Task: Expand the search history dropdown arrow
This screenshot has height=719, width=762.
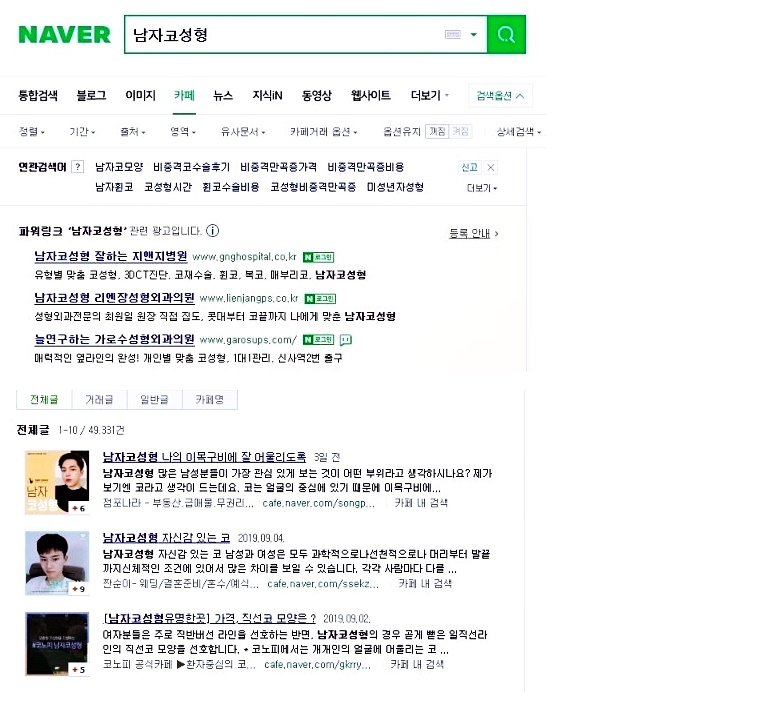Action: 474,34
